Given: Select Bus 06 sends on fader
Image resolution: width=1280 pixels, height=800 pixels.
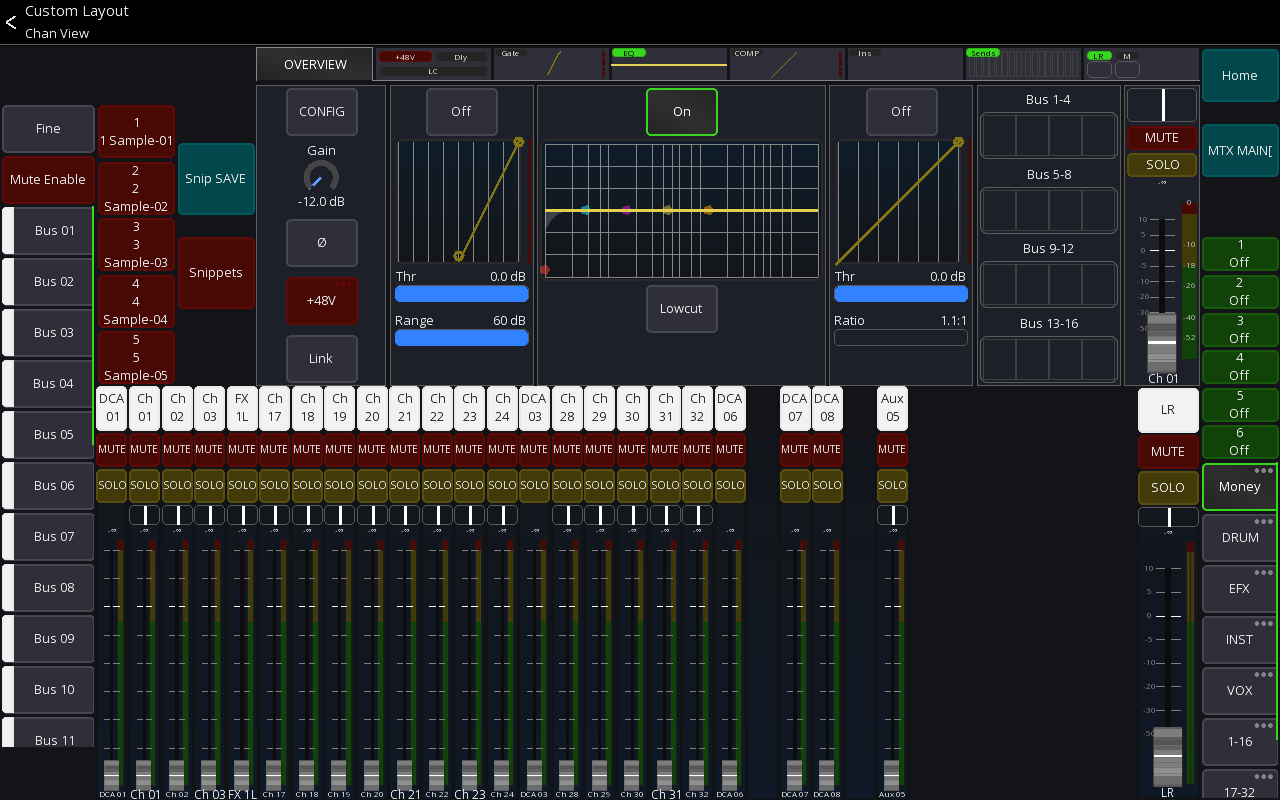Looking at the screenshot, I should (x=48, y=485).
